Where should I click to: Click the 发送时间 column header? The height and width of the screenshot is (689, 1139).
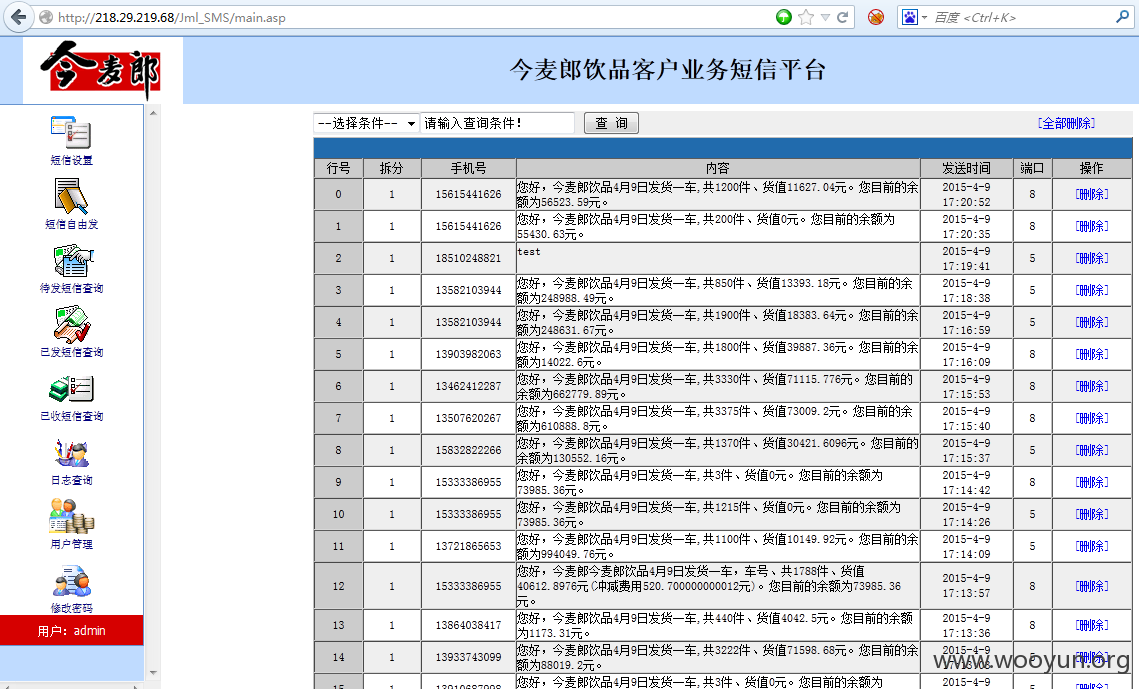pyautogui.click(x=966, y=168)
